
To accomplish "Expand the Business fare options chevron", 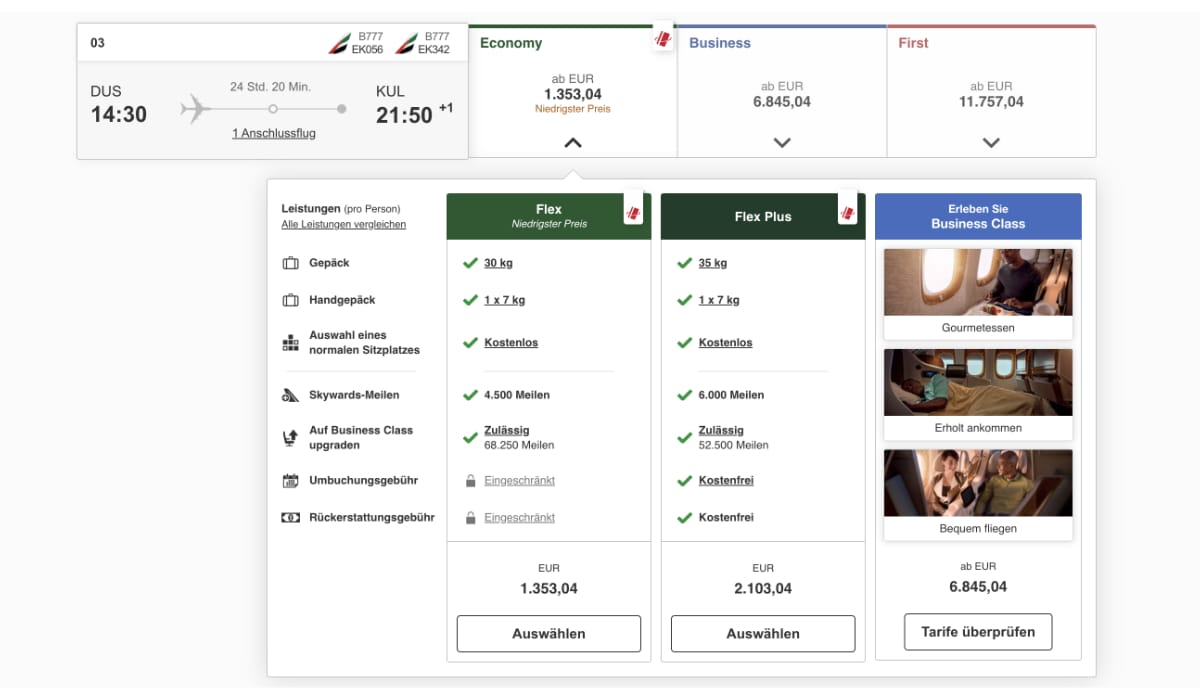I will pyautogui.click(x=781, y=142).
